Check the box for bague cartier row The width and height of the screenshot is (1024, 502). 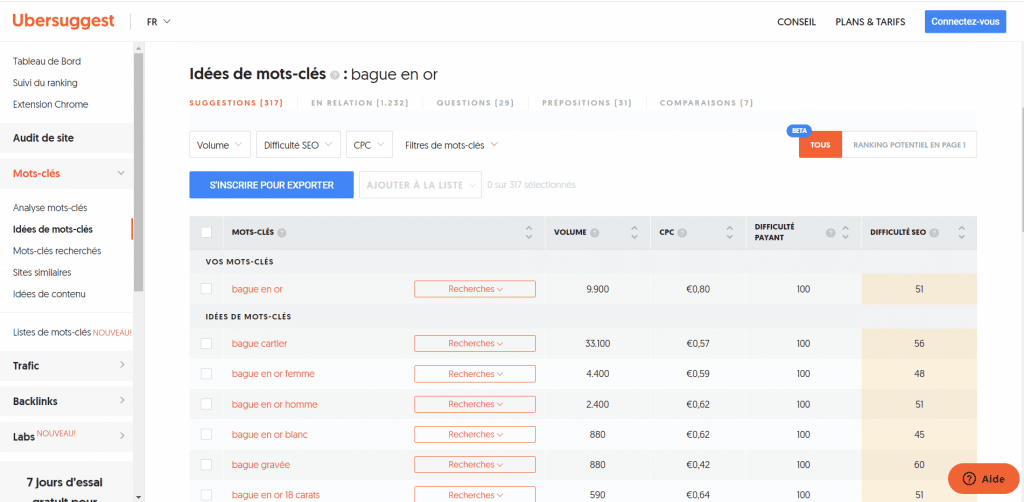pyautogui.click(x=206, y=343)
